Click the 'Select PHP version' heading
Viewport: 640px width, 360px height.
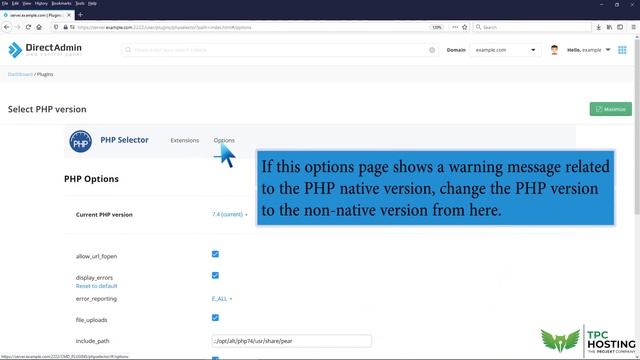coord(47,109)
